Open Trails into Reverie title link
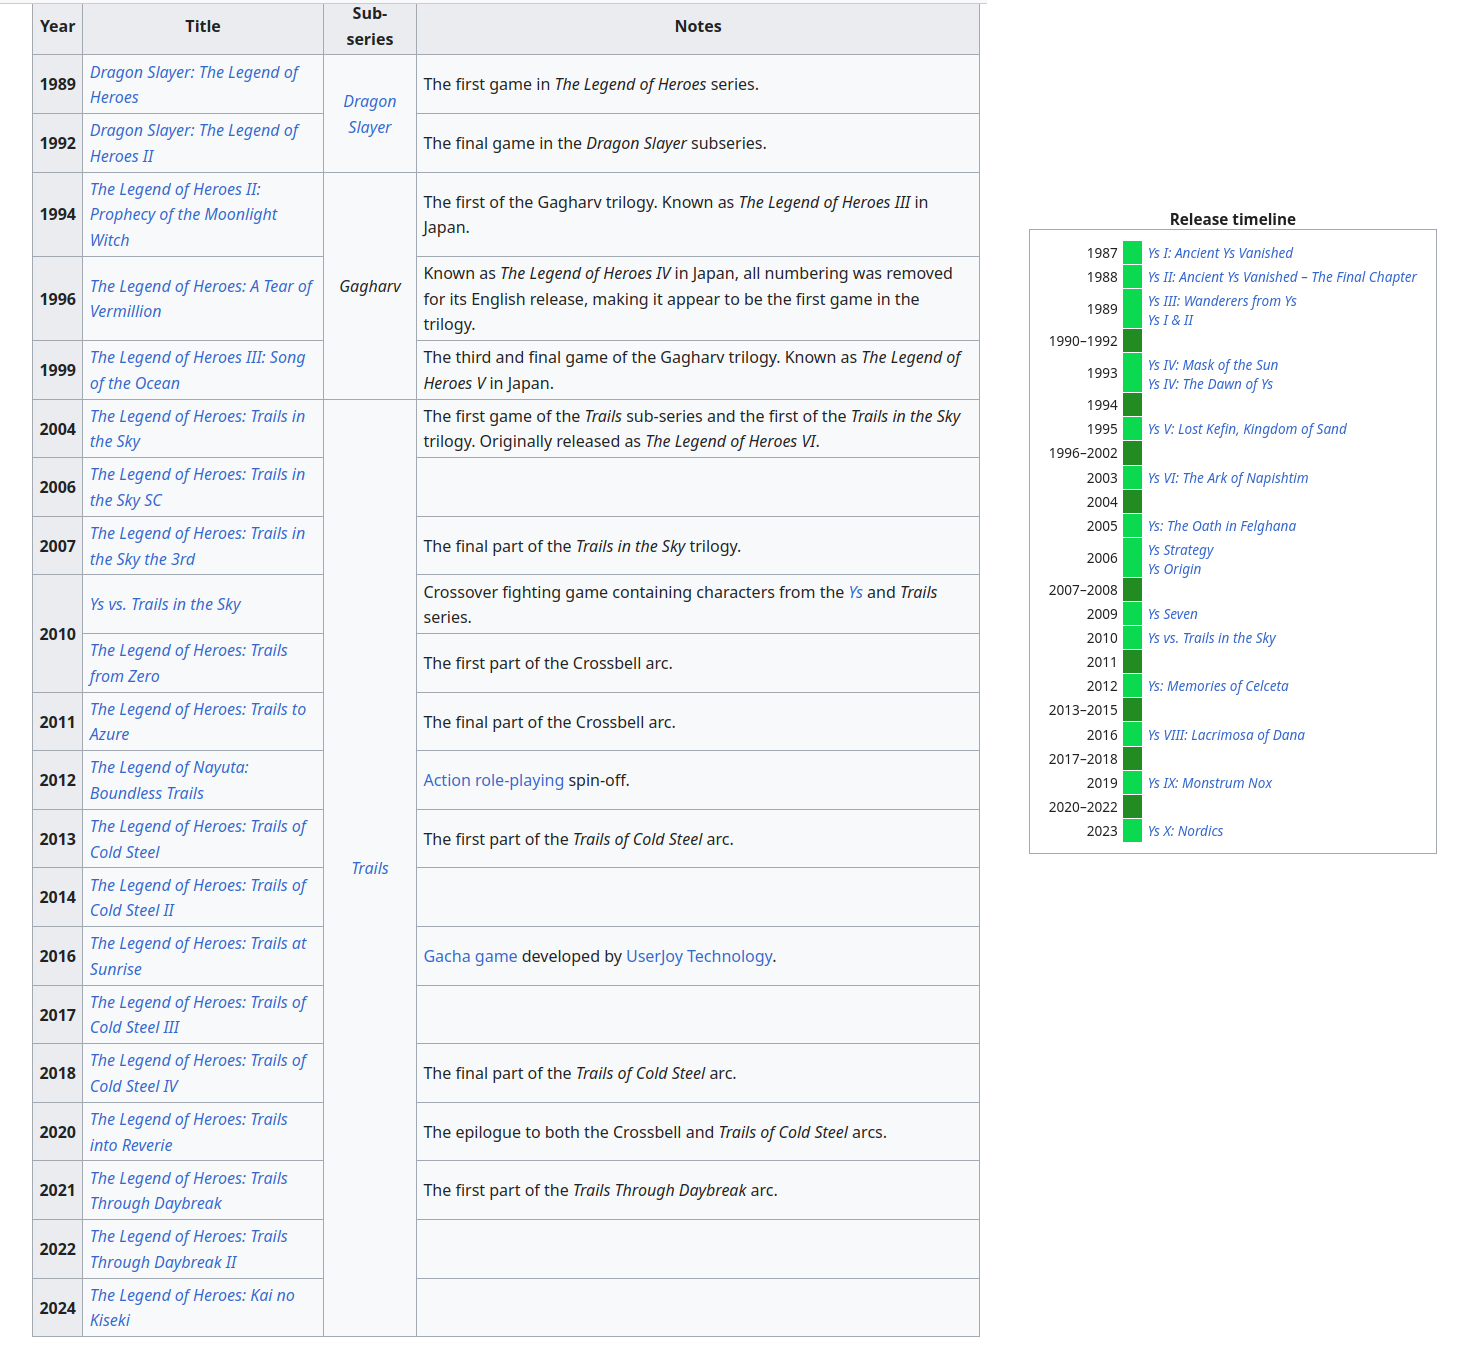 [x=188, y=1132]
